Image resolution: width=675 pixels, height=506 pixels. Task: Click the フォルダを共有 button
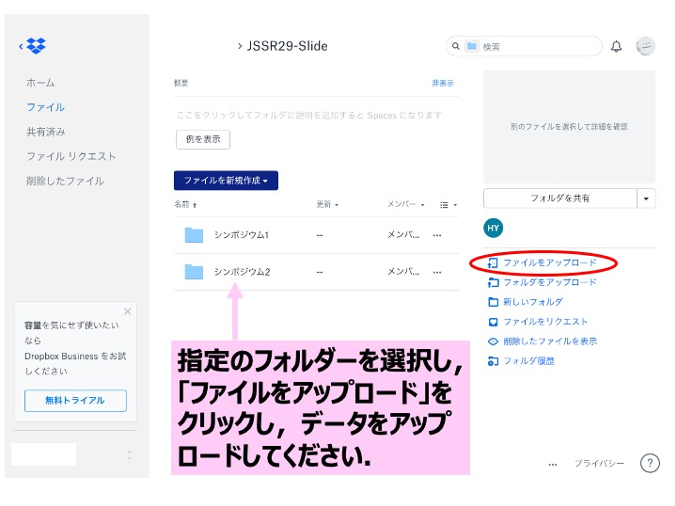click(559, 198)
